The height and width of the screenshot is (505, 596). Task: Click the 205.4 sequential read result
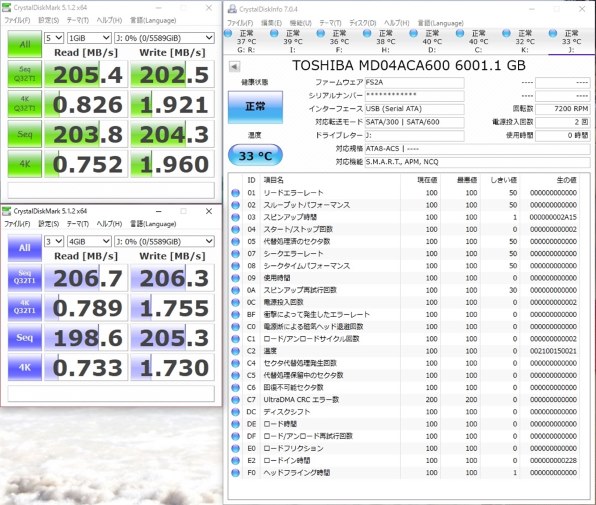tap(87, 74)
